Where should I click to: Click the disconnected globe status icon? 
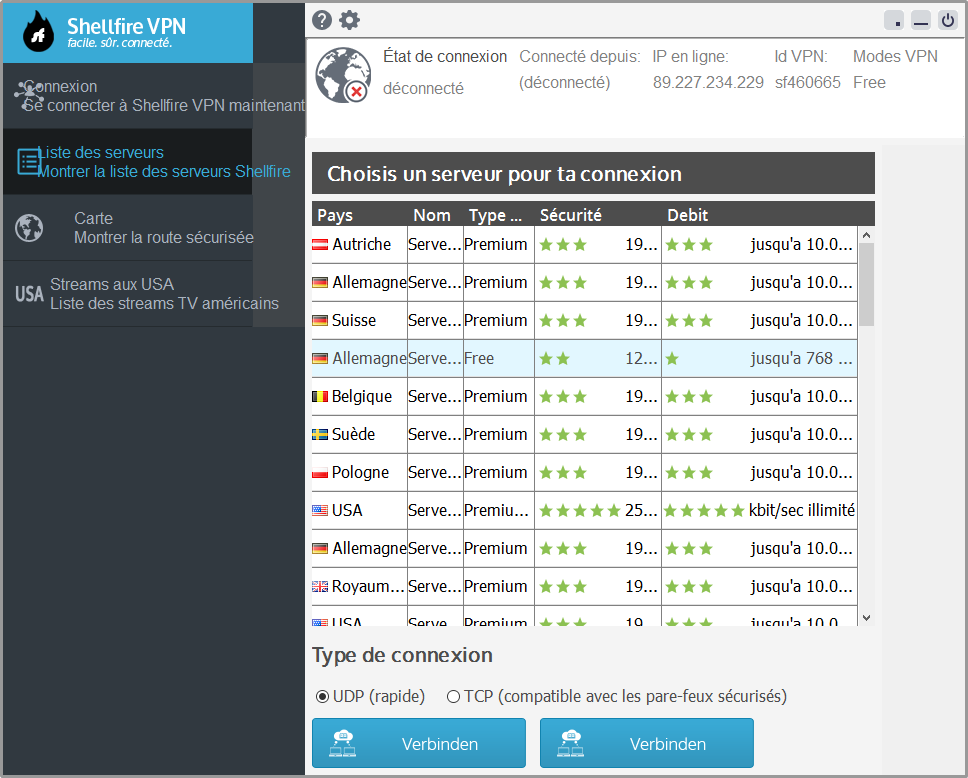coord(343,75)
